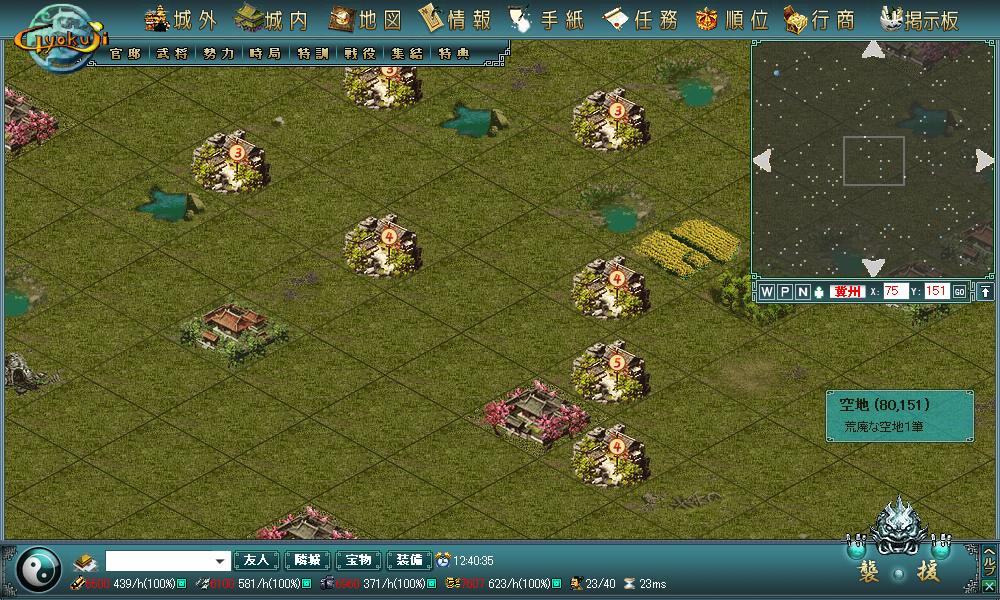
Task: Open the empty dropdown in the bottom bar
Action: coord(168,561)
